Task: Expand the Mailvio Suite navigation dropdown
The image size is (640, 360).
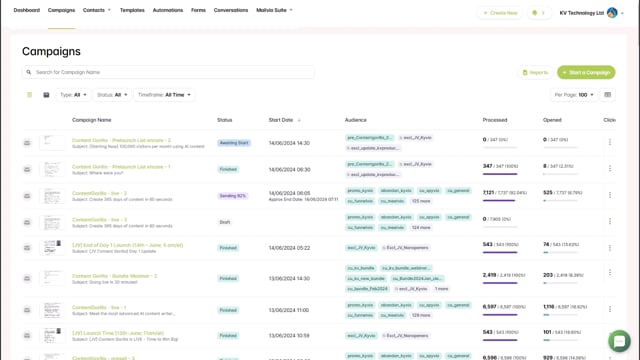Action: tap(274, 10)
